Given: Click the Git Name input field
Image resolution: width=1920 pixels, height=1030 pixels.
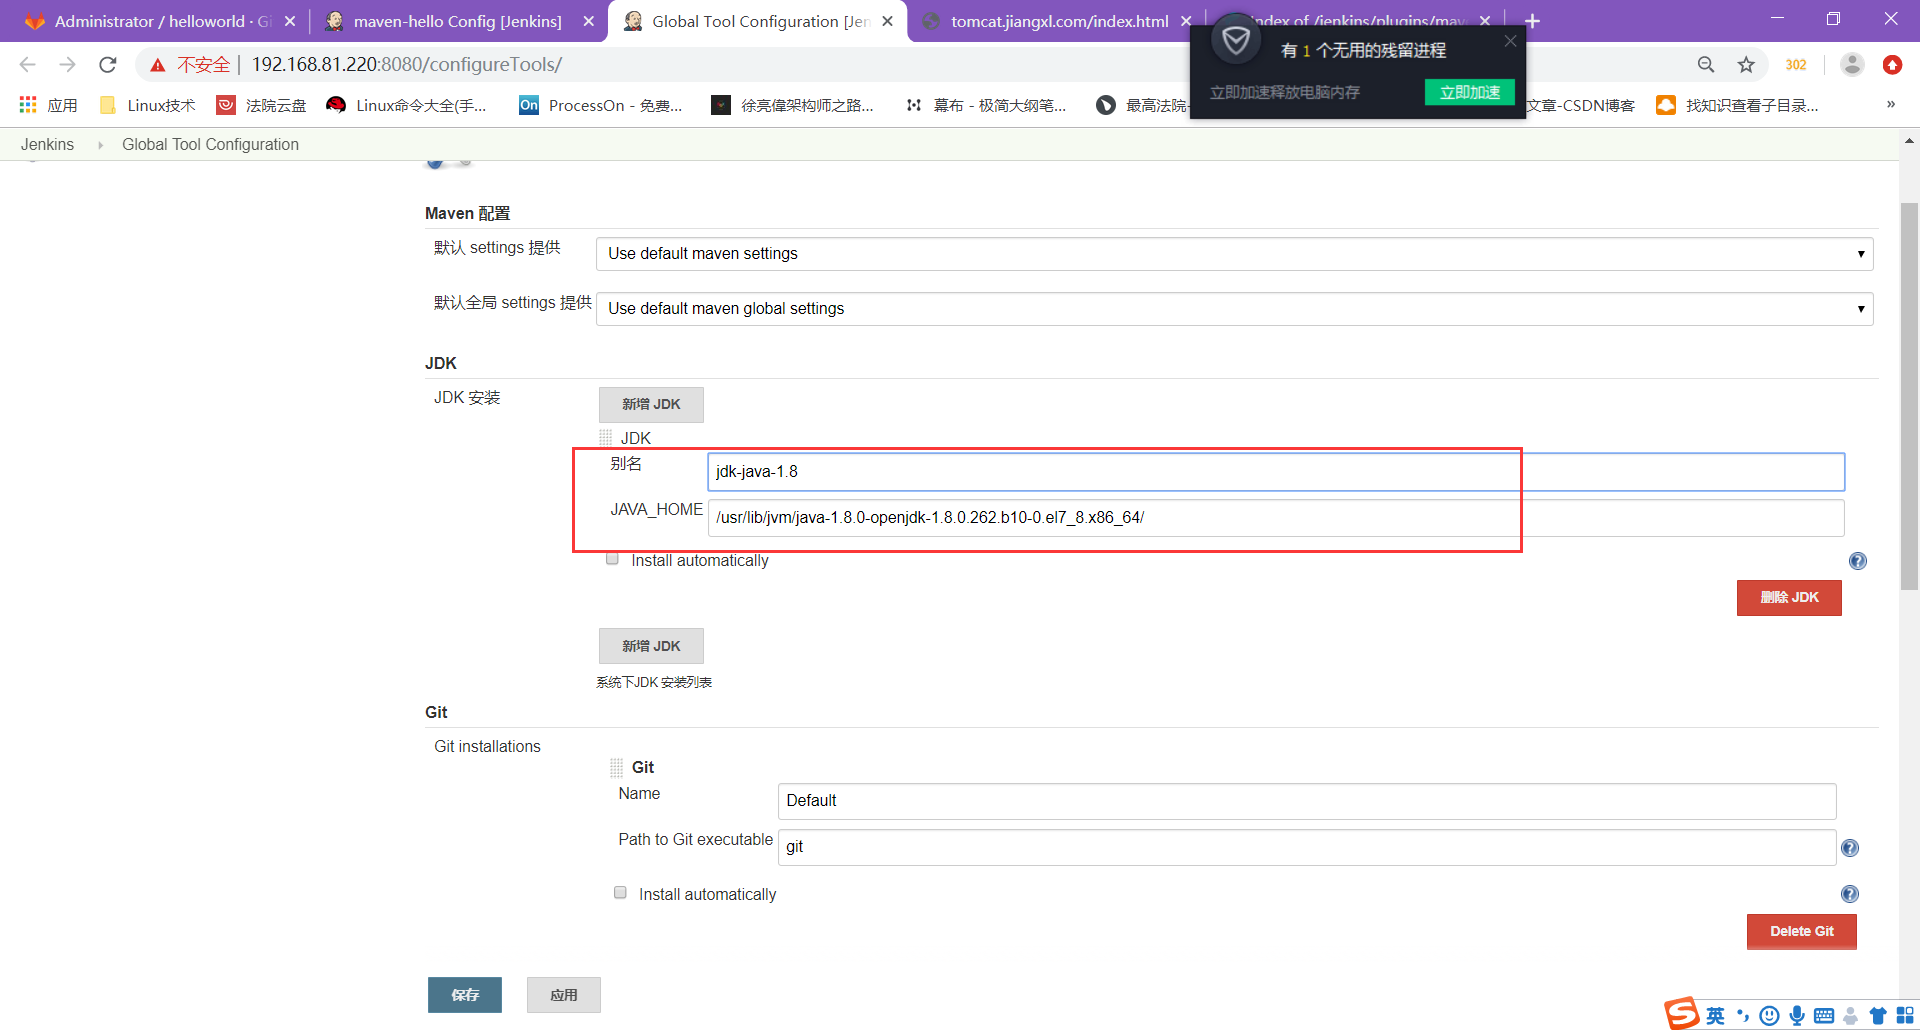Looking at the screenshot, I should point(1307,801).
